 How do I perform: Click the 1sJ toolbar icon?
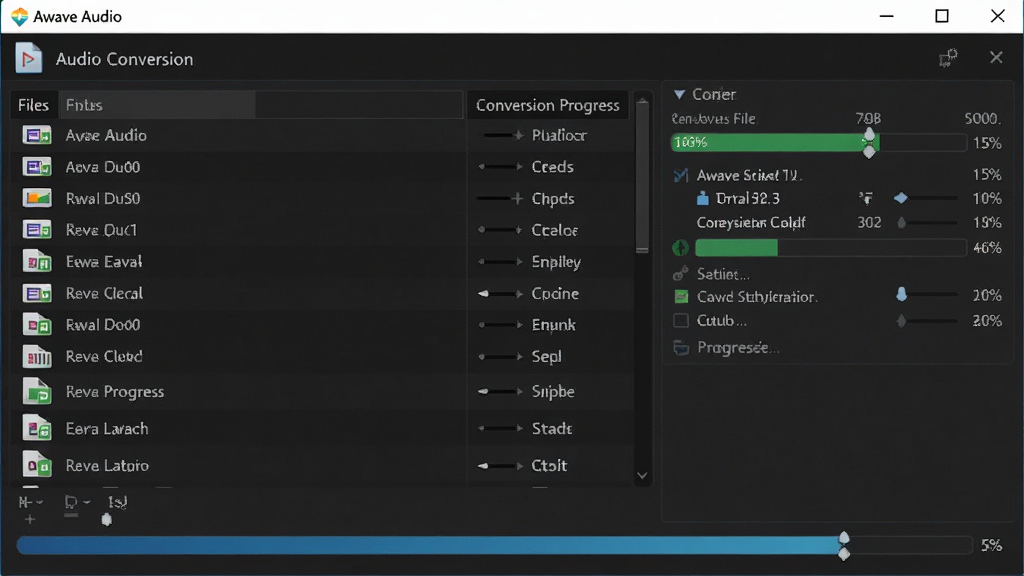[x=117, y=502]
